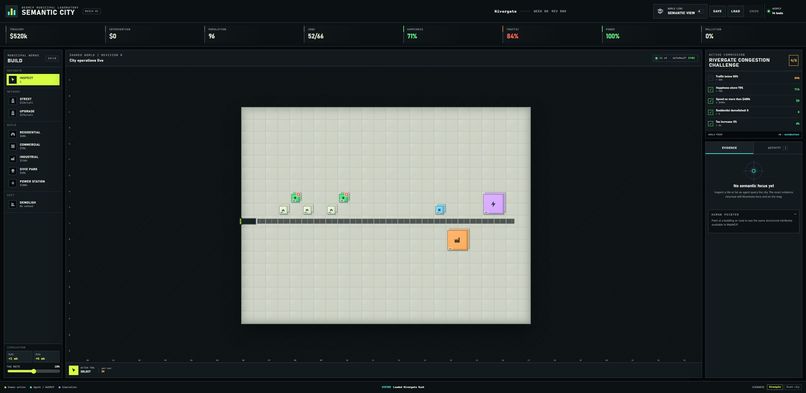The height and width of the screenshot is (393, 806).
Task: Click the semantic focus target icon
Action: 754,171
